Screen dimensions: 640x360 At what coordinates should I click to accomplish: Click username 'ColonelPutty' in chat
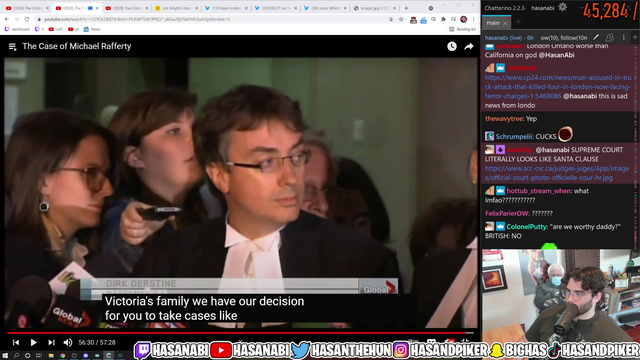coord(527,227)
